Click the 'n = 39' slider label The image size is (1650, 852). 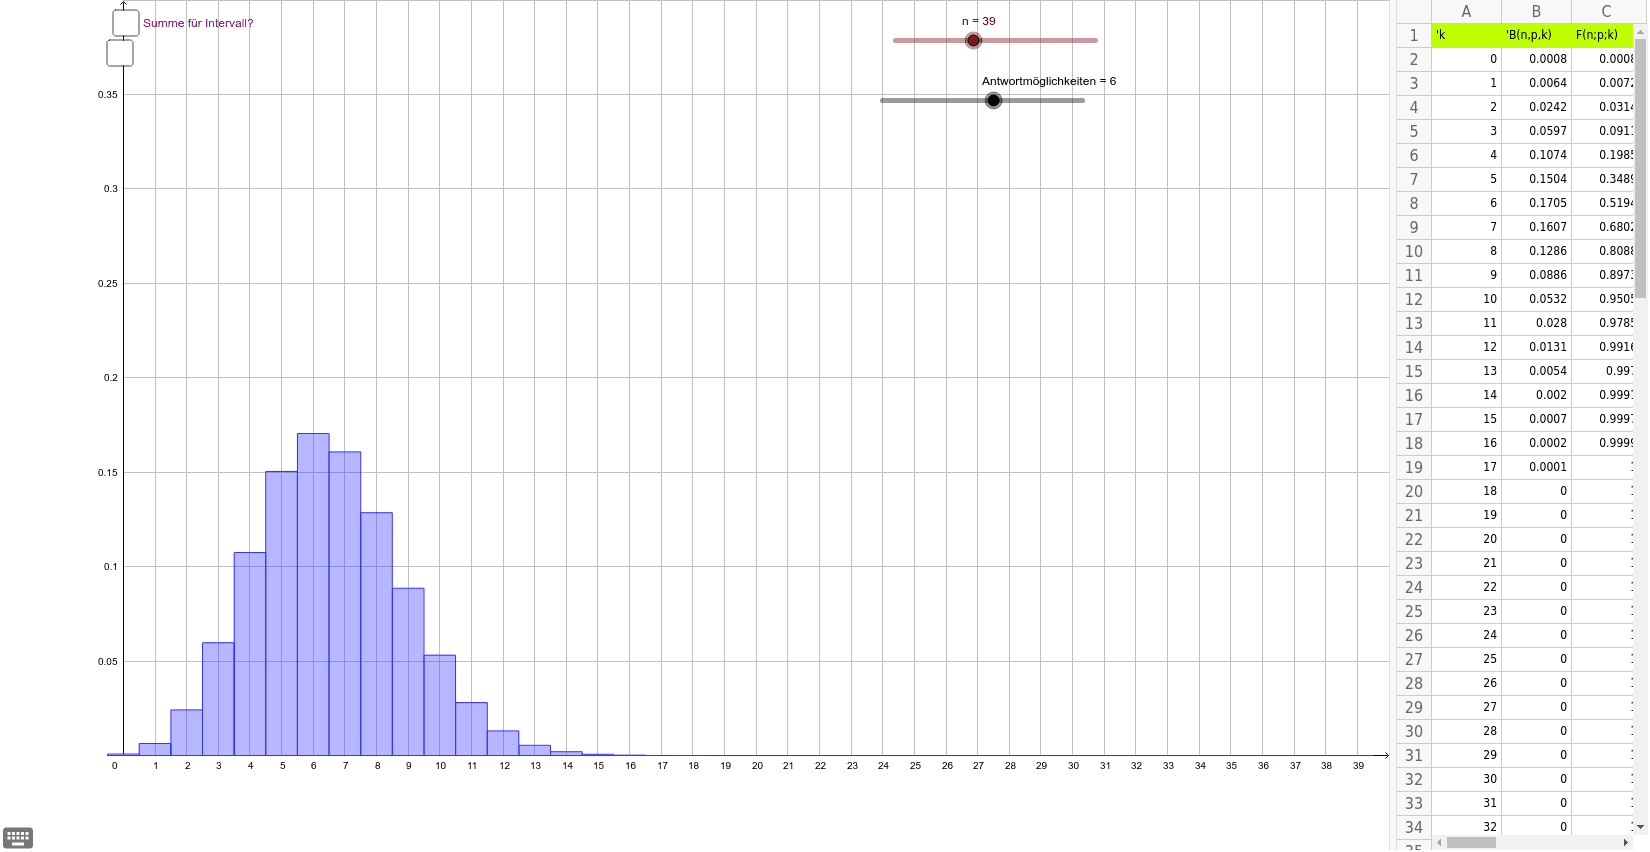click(978, 21)
